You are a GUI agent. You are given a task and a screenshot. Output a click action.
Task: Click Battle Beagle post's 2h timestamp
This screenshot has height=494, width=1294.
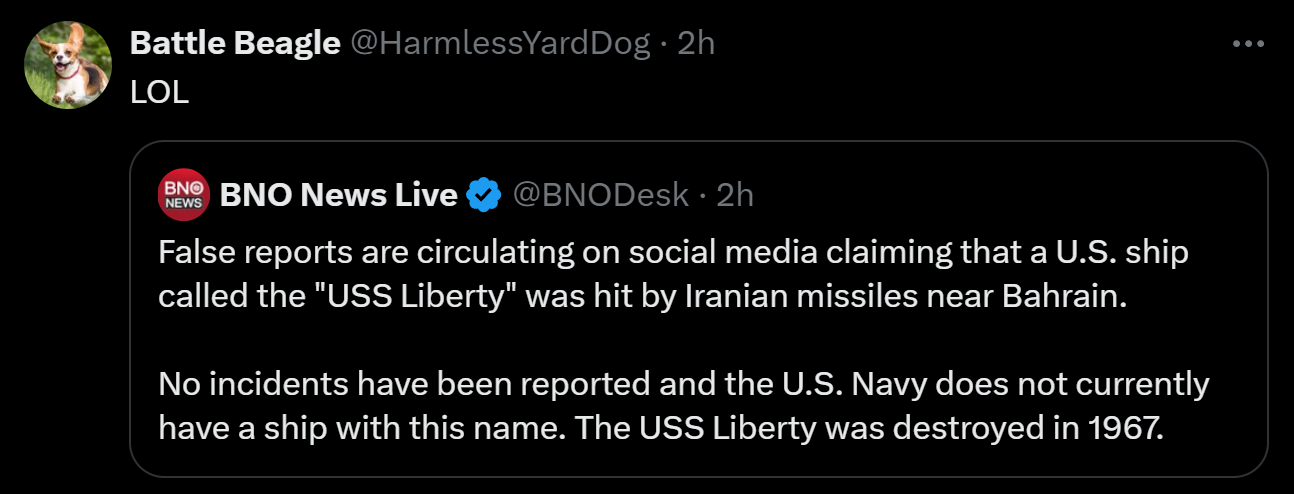coord(696,43)
